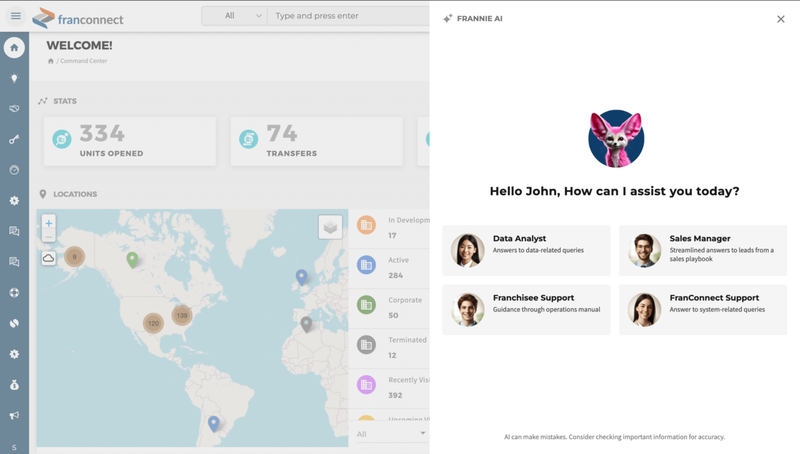The width and height of the screenshot is (800, 454).
Task: Close the Frannie AI panel
Action: 781,19
